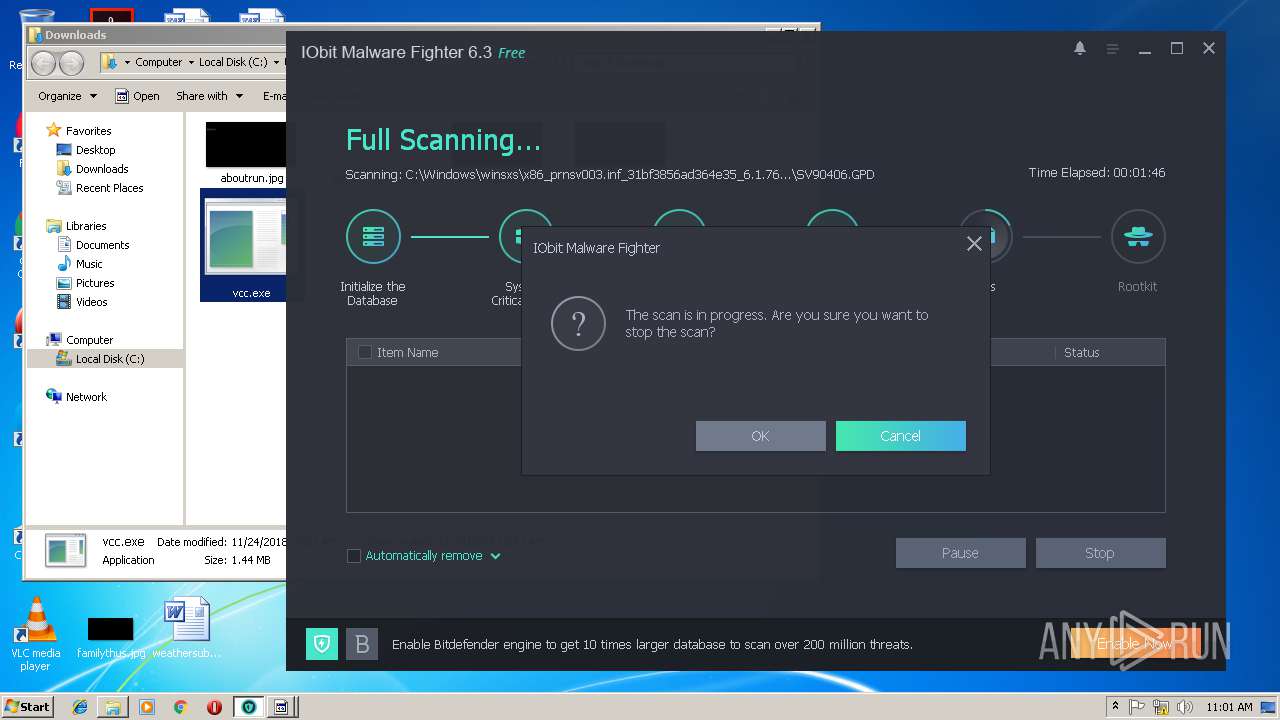Click the Status column header

[x=1082, y=352]
